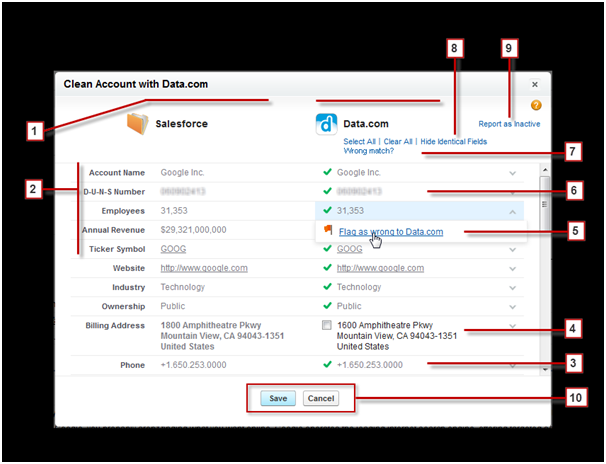Click Salesforce Ownership Public value
The width and height of the screenshot is (606, 464).
coord(173,306)
